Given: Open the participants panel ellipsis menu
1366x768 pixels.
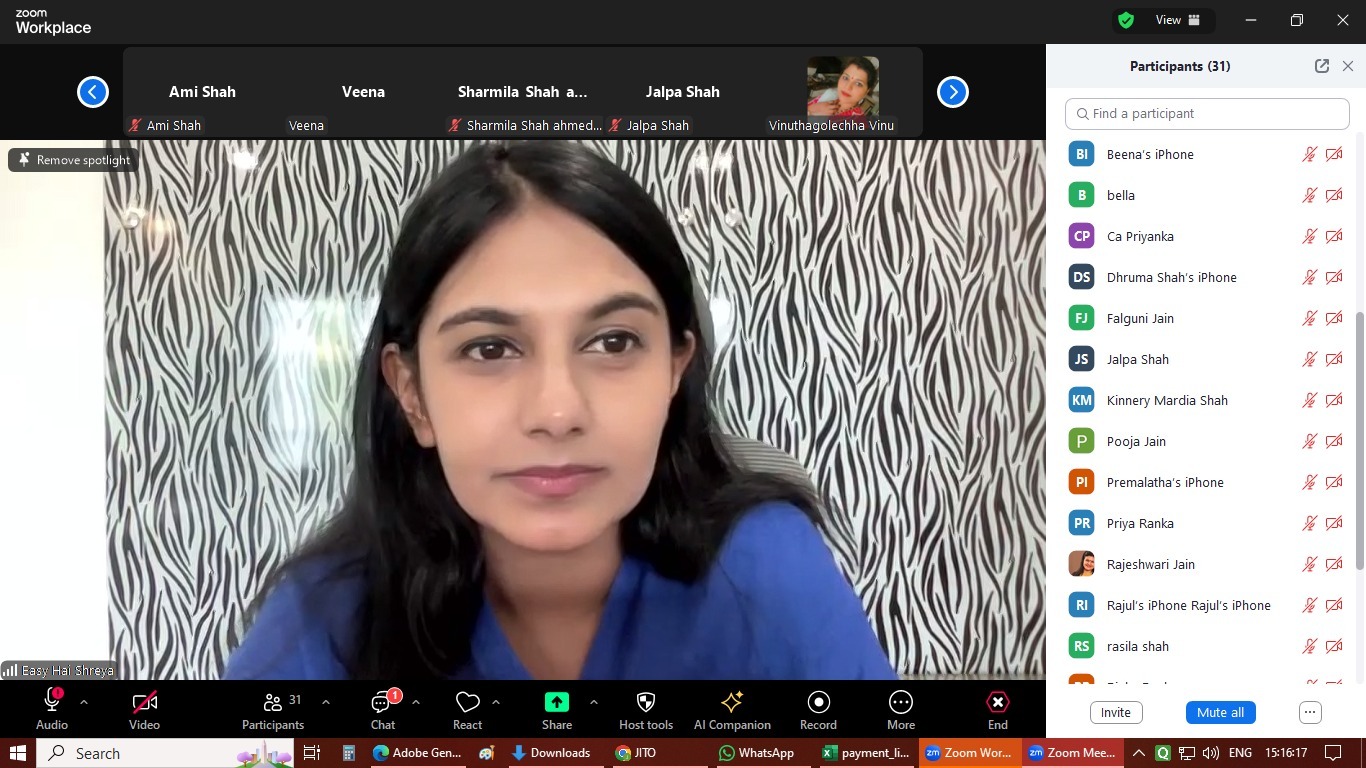Looking at the screenshot, I should click(1310, 713).
